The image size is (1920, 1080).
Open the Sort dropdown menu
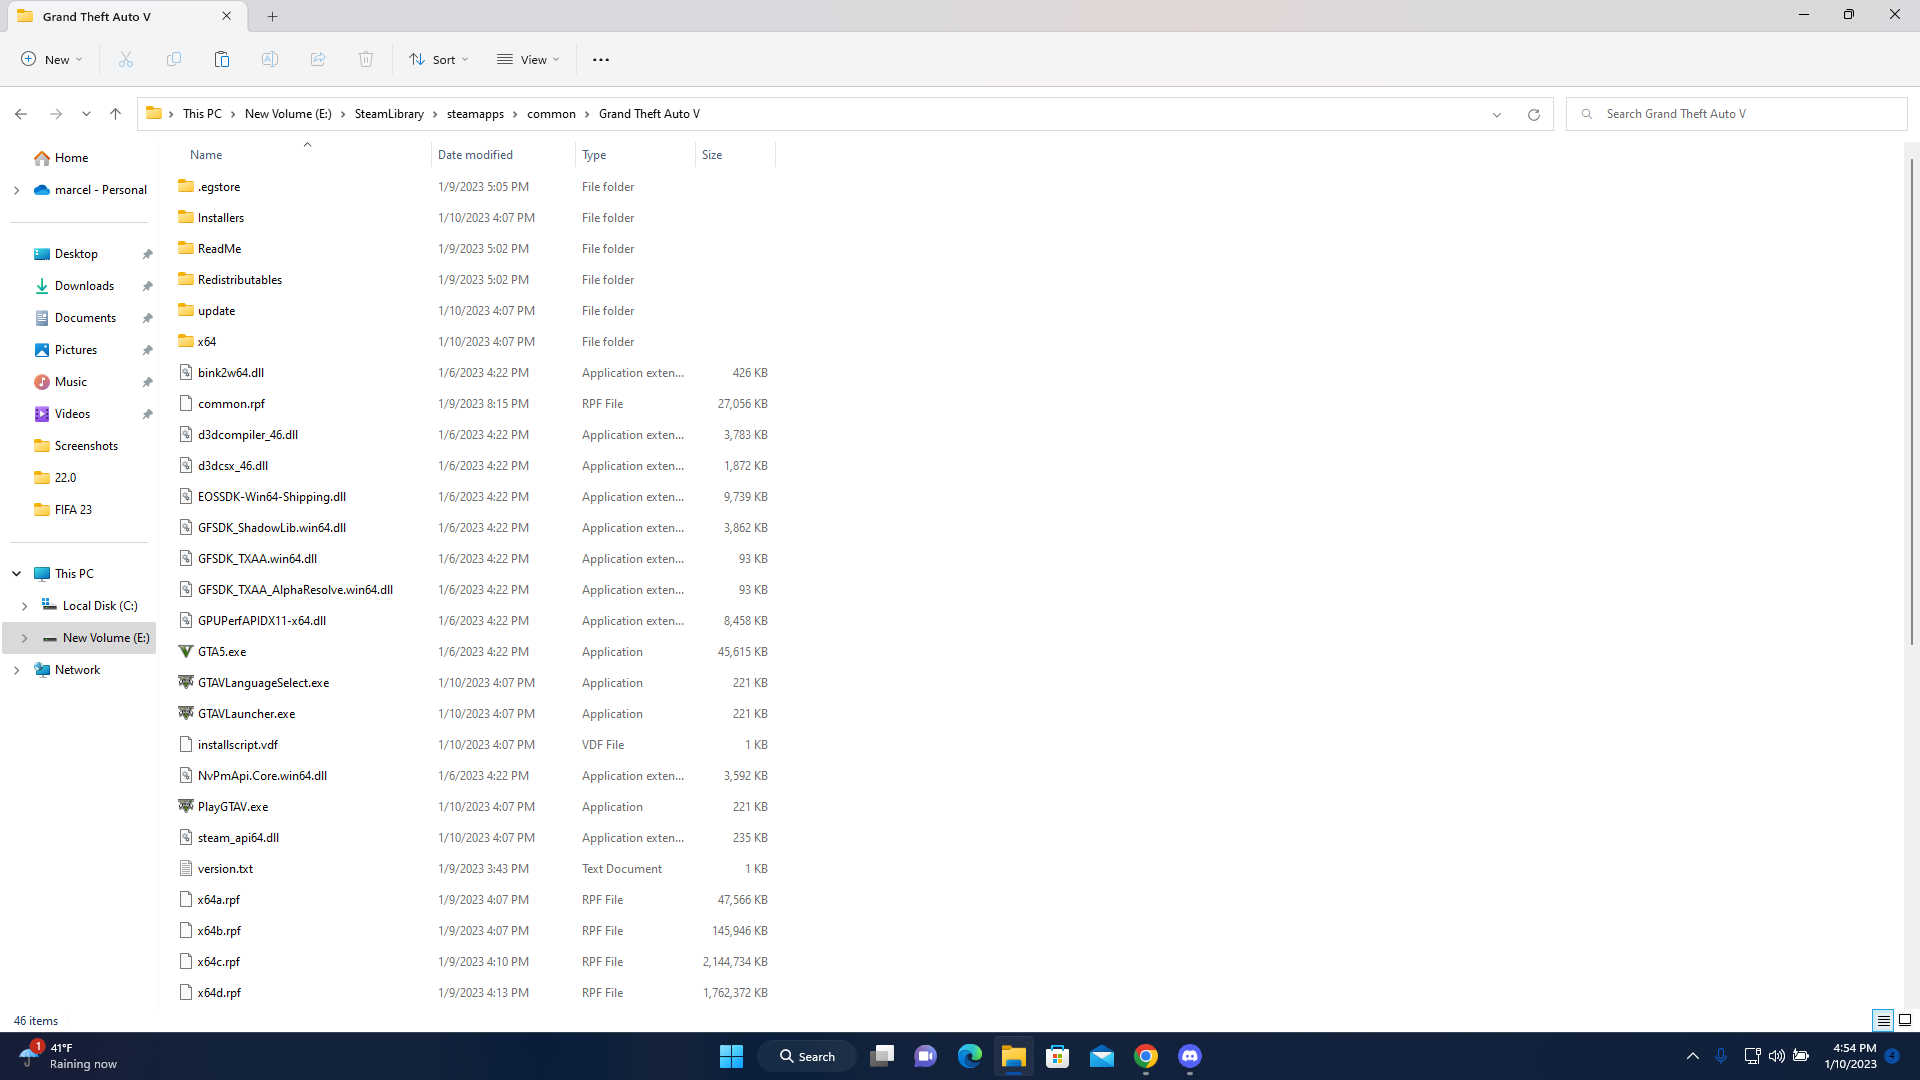438,60
